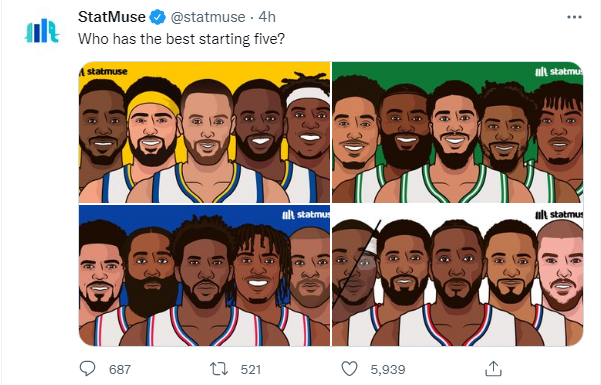Open the tweet's three-dot more menu
The height and width of the screenshot is (385, 601).
tap(574, 17)
